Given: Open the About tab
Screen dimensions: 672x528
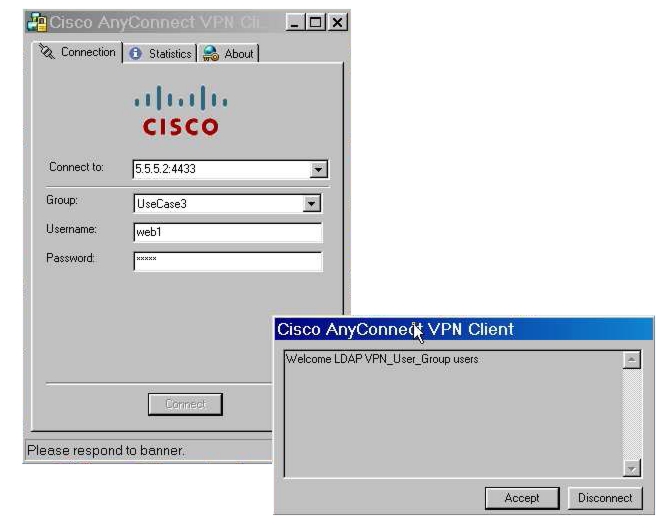Looking at the screenshot, I should (228, 54).
